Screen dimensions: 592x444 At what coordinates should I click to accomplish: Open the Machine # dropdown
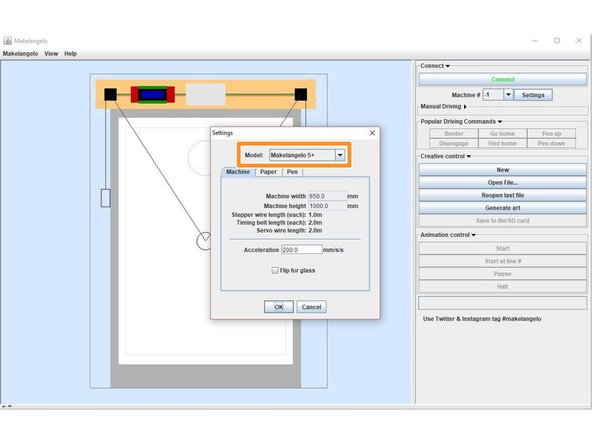tap(508, 95)
